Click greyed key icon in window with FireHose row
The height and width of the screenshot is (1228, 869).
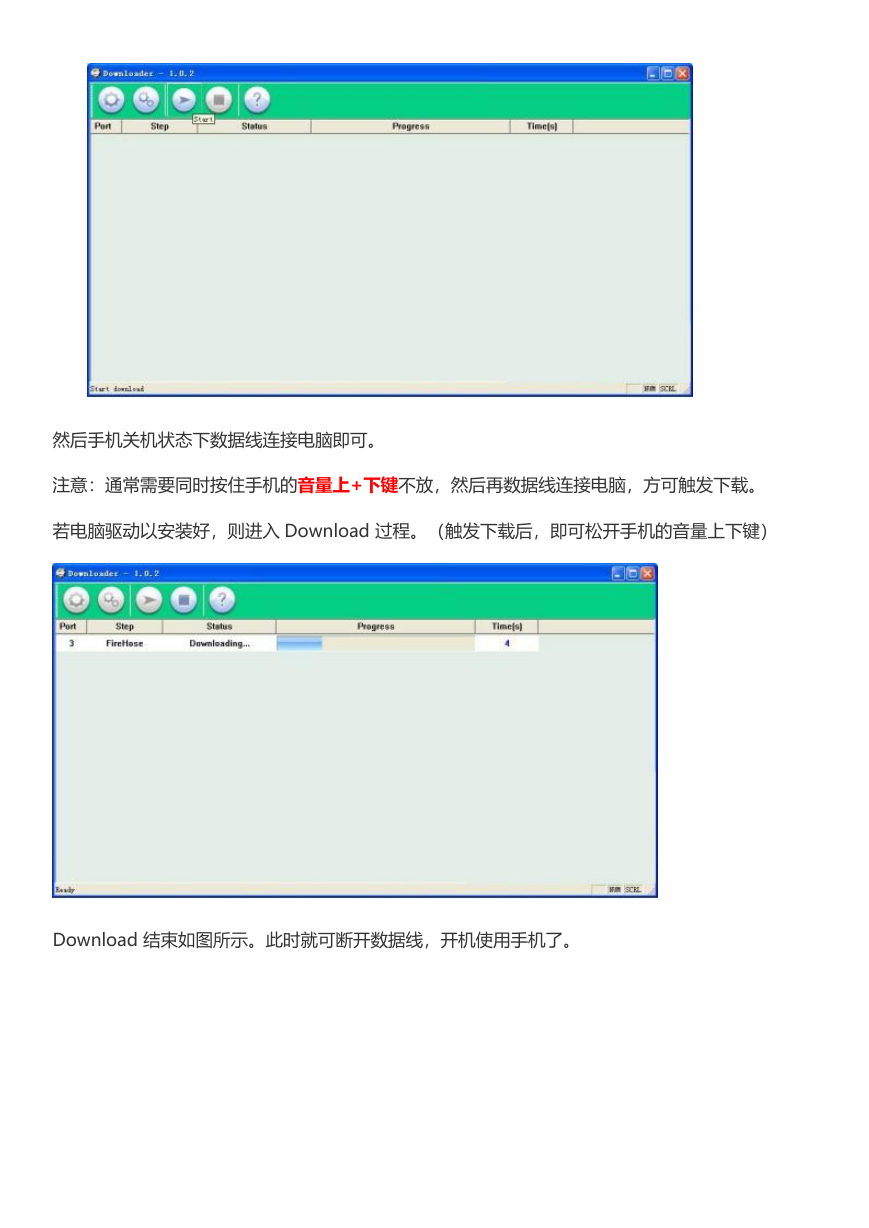pyautogui.click(x=112, y=600)
